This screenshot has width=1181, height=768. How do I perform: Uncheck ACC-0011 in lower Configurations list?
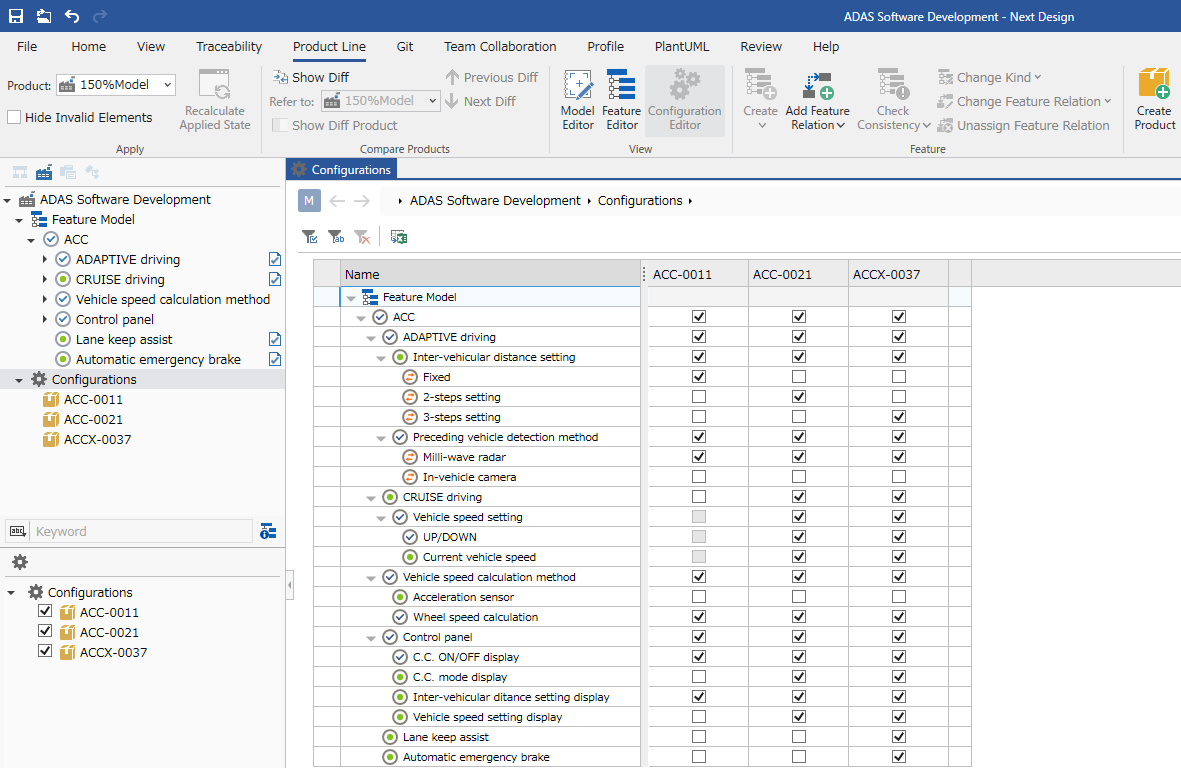(x=45, y=611)
